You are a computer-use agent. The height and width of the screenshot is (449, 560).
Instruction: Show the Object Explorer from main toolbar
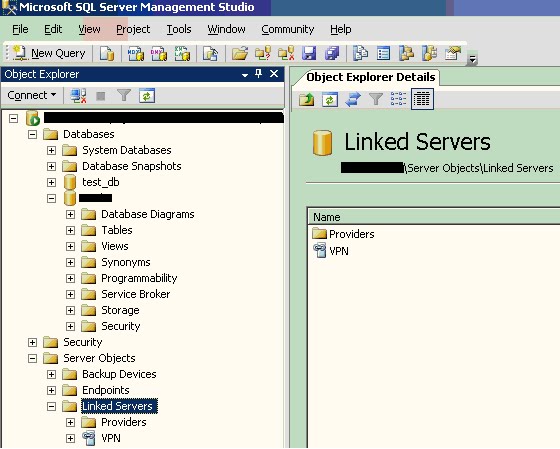[x=406, y=54]
